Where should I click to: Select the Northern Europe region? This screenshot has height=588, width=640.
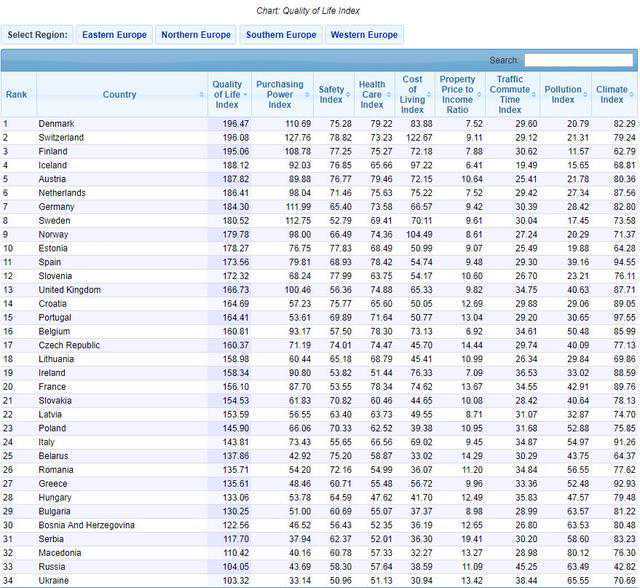pos(195,35)
